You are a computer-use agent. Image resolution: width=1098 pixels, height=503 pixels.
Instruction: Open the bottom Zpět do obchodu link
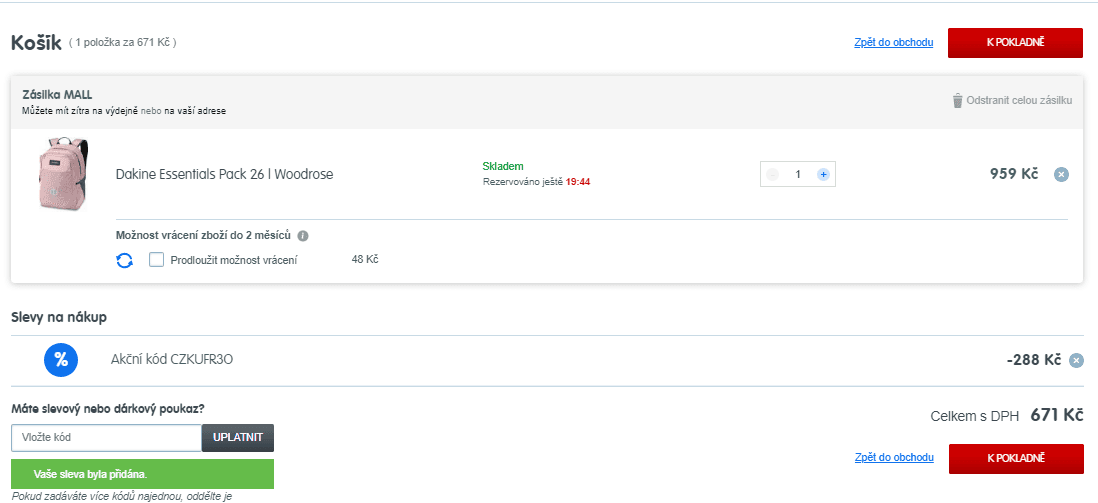pos(894,457)
